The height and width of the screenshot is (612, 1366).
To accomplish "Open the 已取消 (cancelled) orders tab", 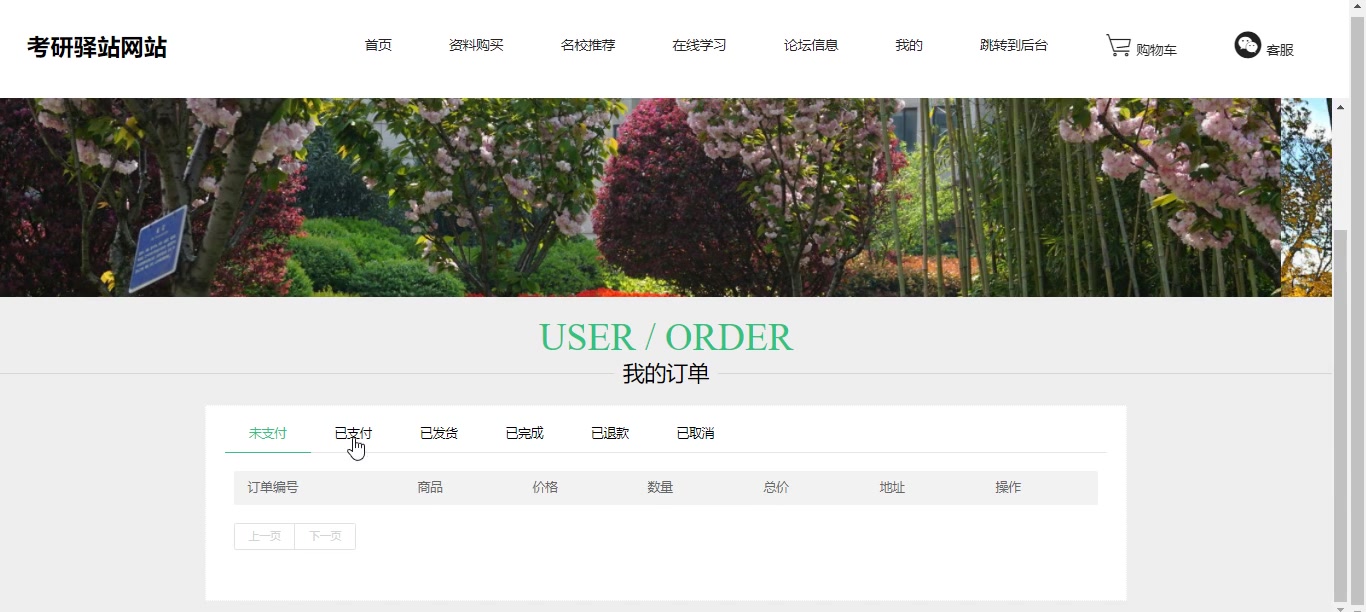I will point(694,433).
